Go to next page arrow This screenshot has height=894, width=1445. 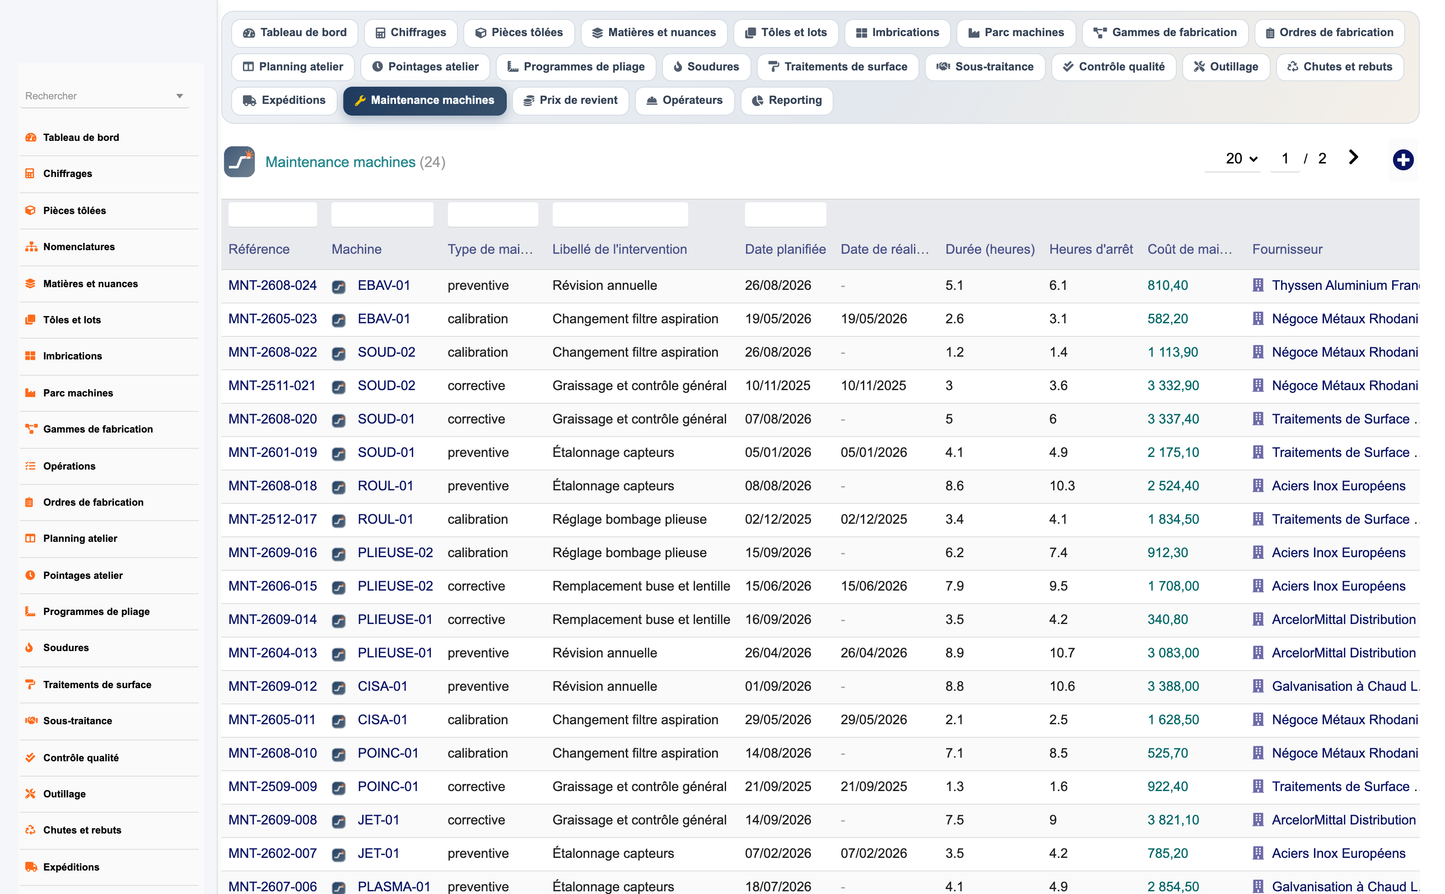[1353, 157]
